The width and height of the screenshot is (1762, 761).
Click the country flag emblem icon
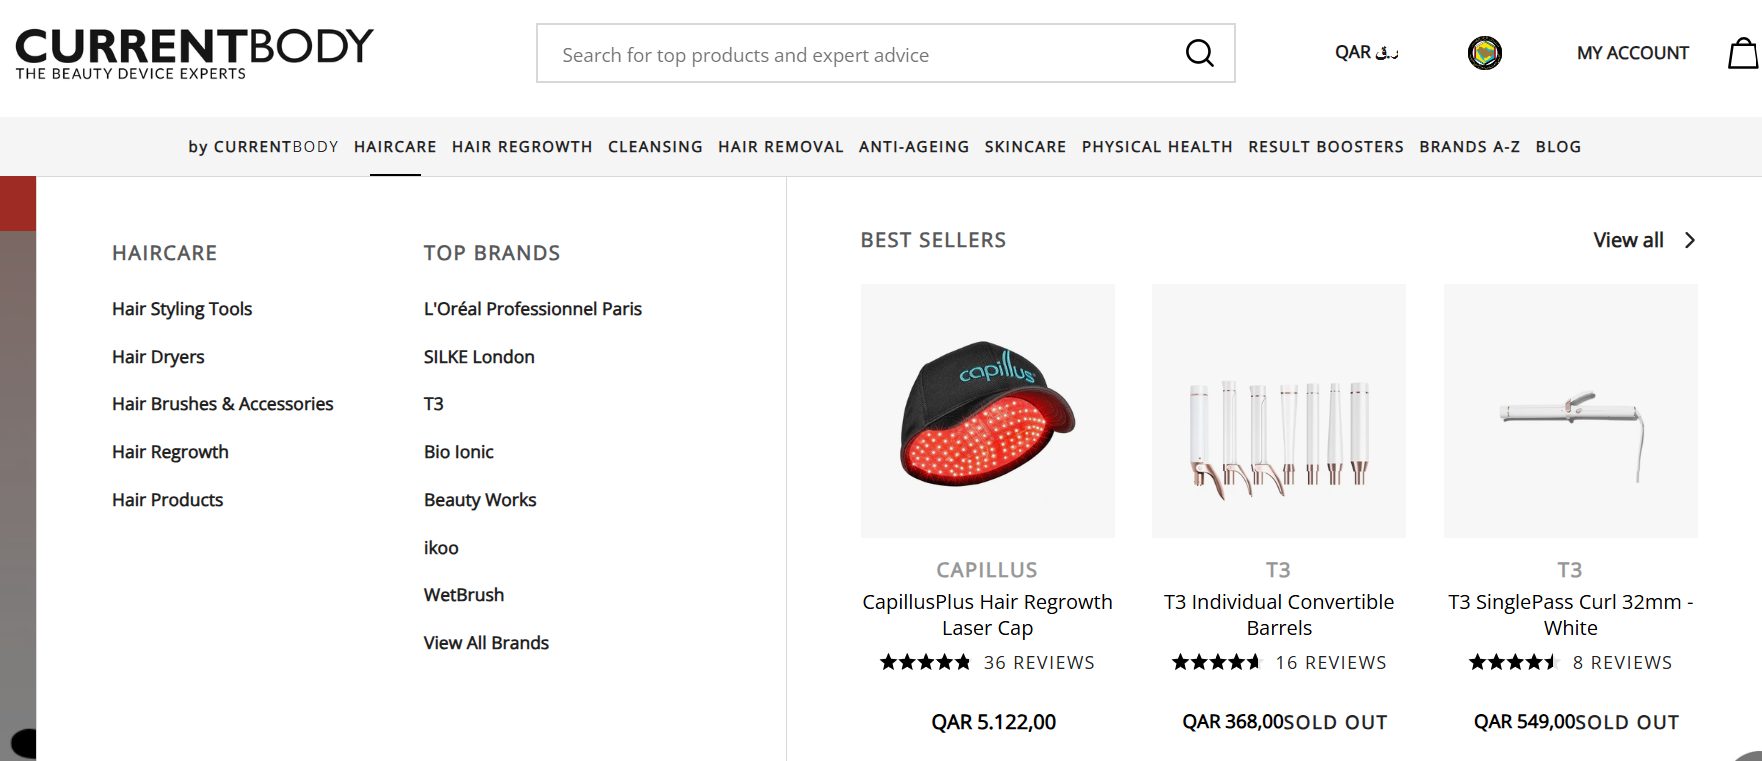(x=1484, y=53)
